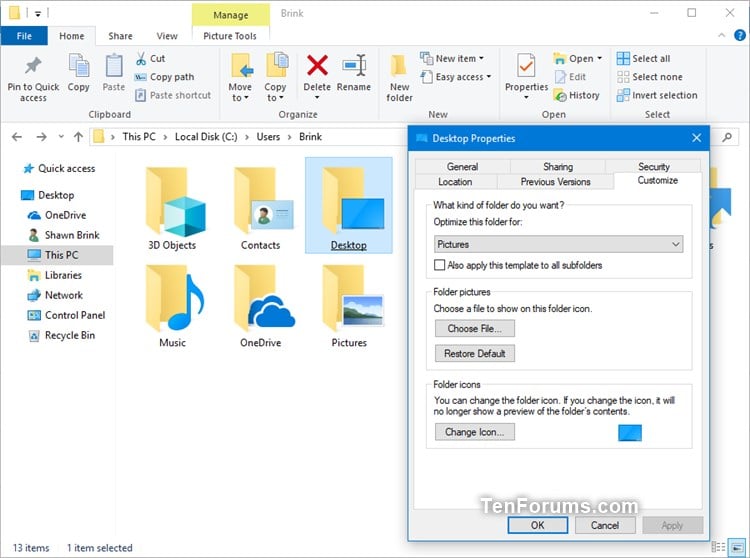The width and height of the screenshot is (750, 558).
Task: Open the View ribbon tab
Action: (x=167, y=36)
